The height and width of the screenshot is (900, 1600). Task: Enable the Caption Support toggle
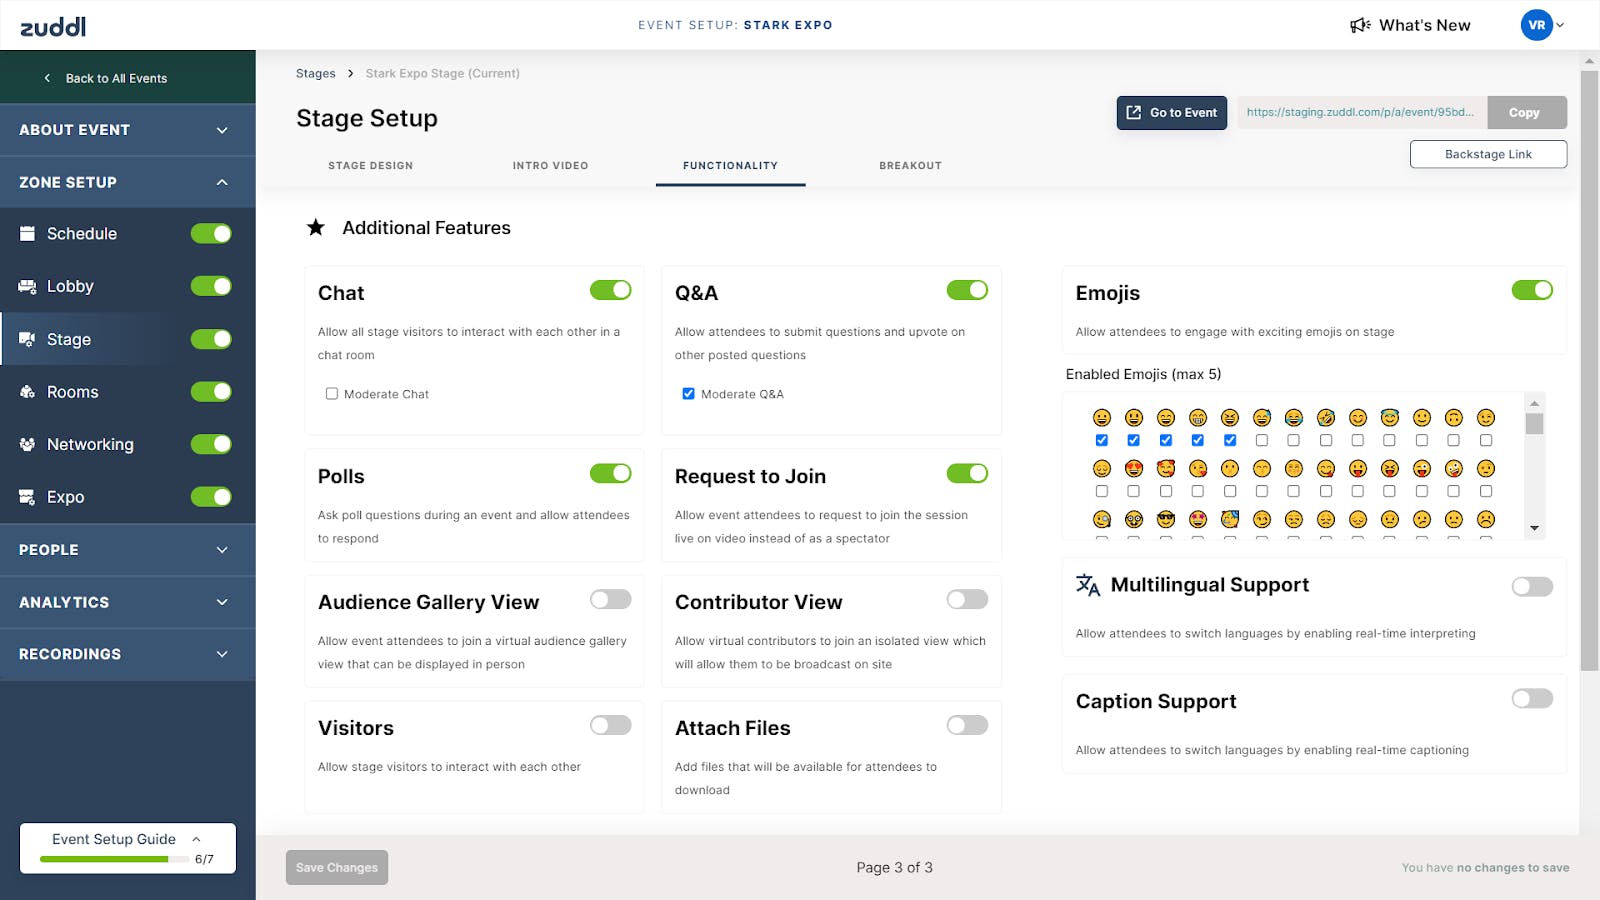click(x=1532, y=698)
